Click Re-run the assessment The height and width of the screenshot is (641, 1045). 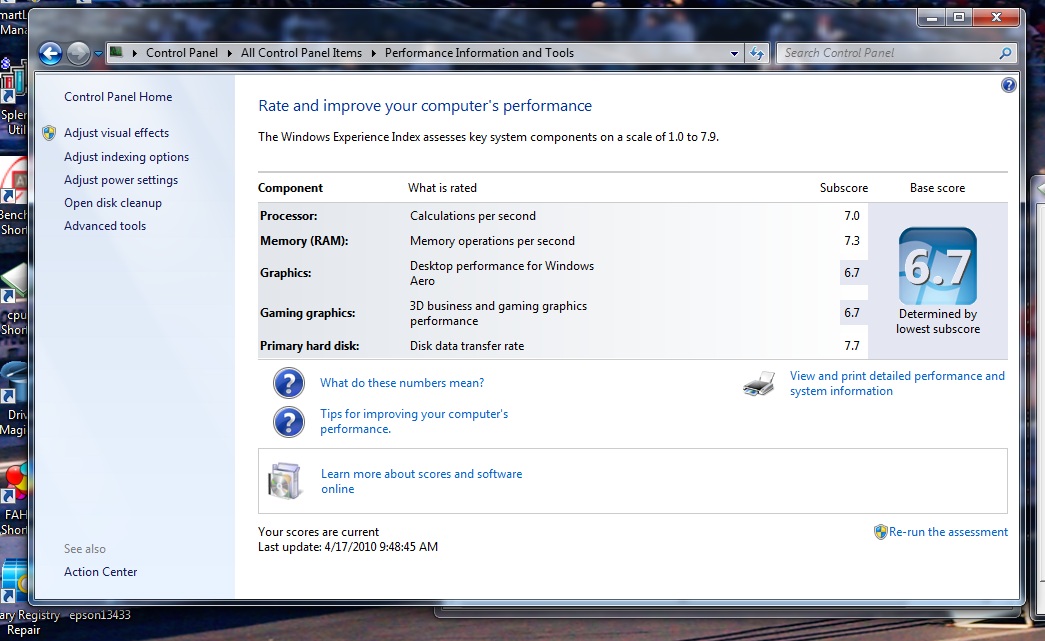click(948, 532)
